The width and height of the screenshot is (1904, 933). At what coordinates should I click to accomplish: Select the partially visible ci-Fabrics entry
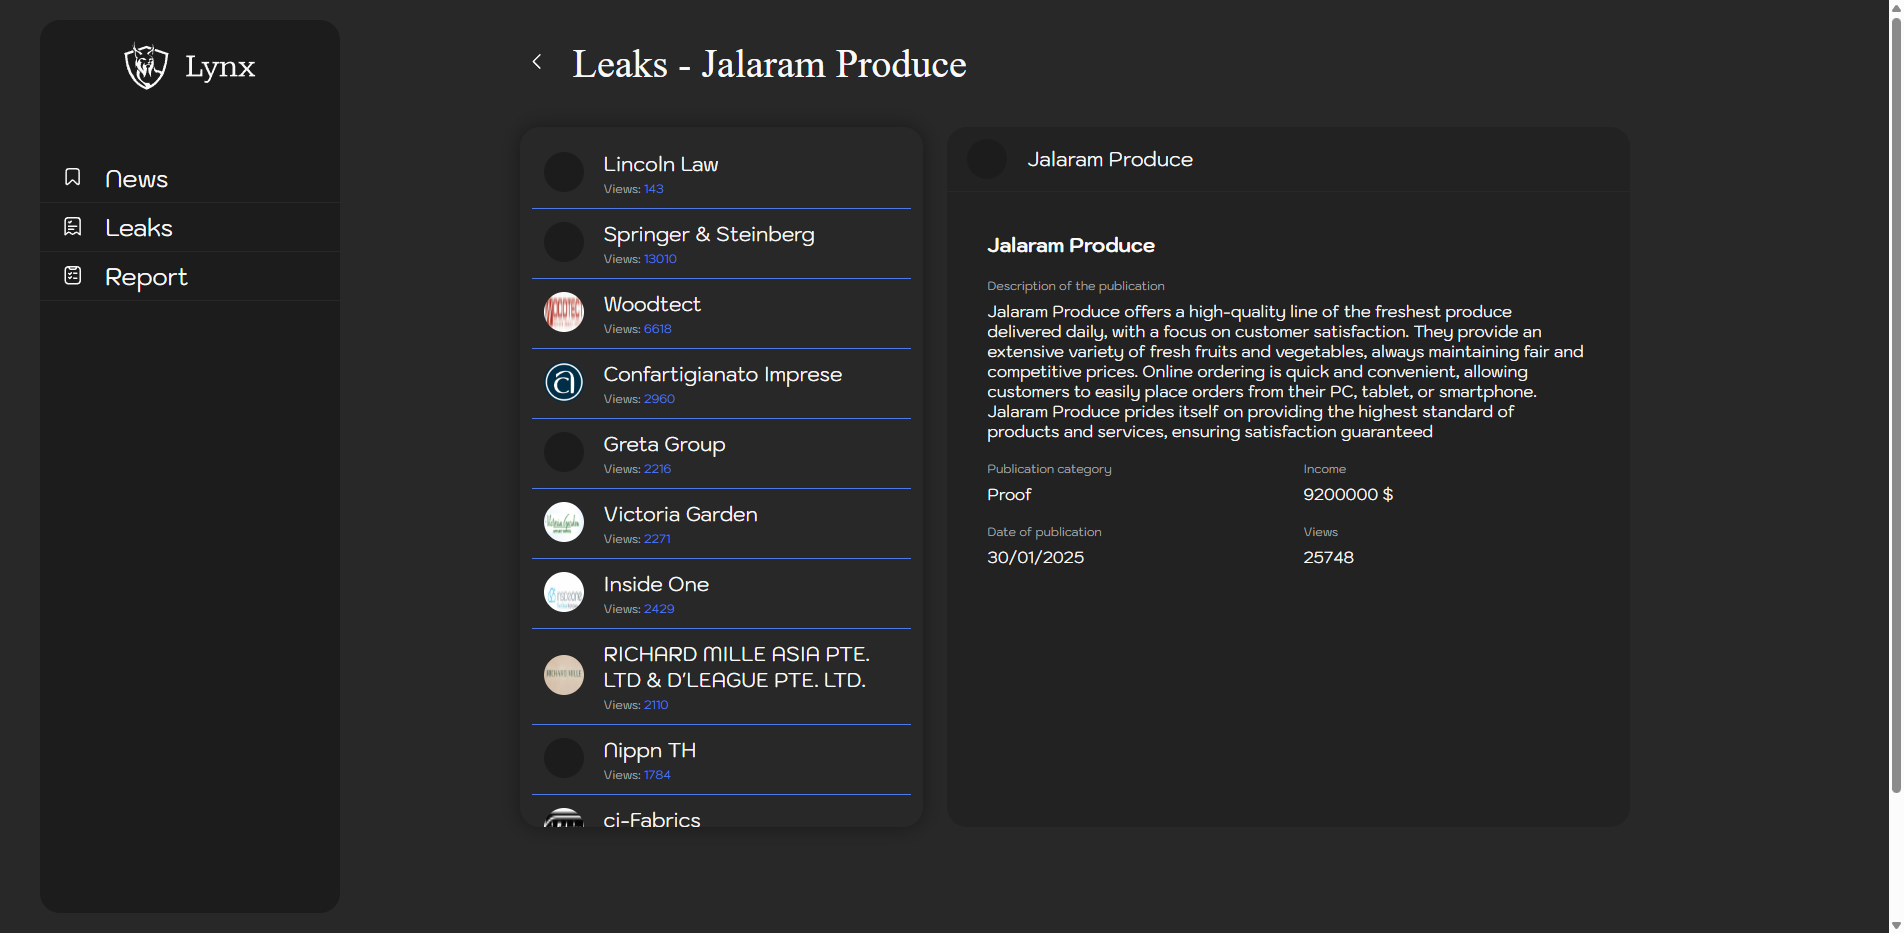[651, 819]
